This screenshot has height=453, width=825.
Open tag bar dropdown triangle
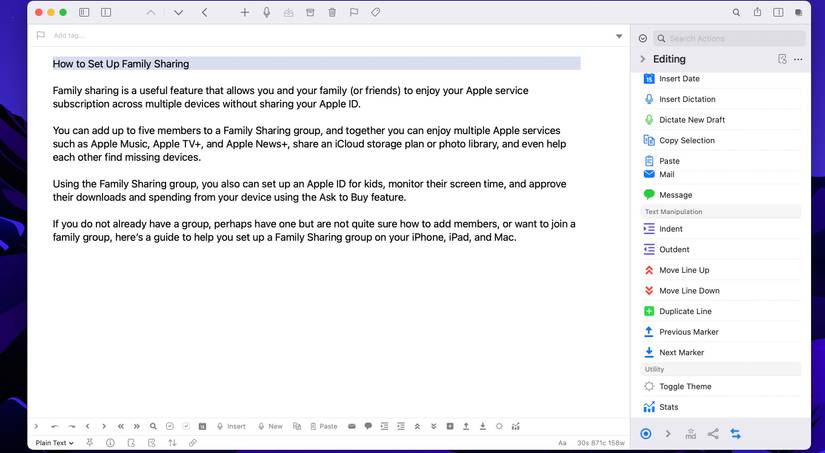(619, 36)
